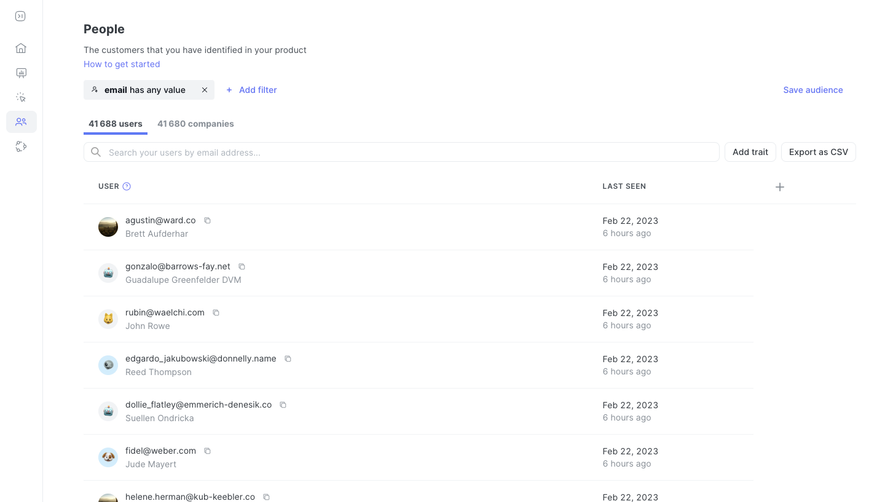Expand the sidebar with the top toggle icon
The image size is (885, 502).
(x=20, y=16)
